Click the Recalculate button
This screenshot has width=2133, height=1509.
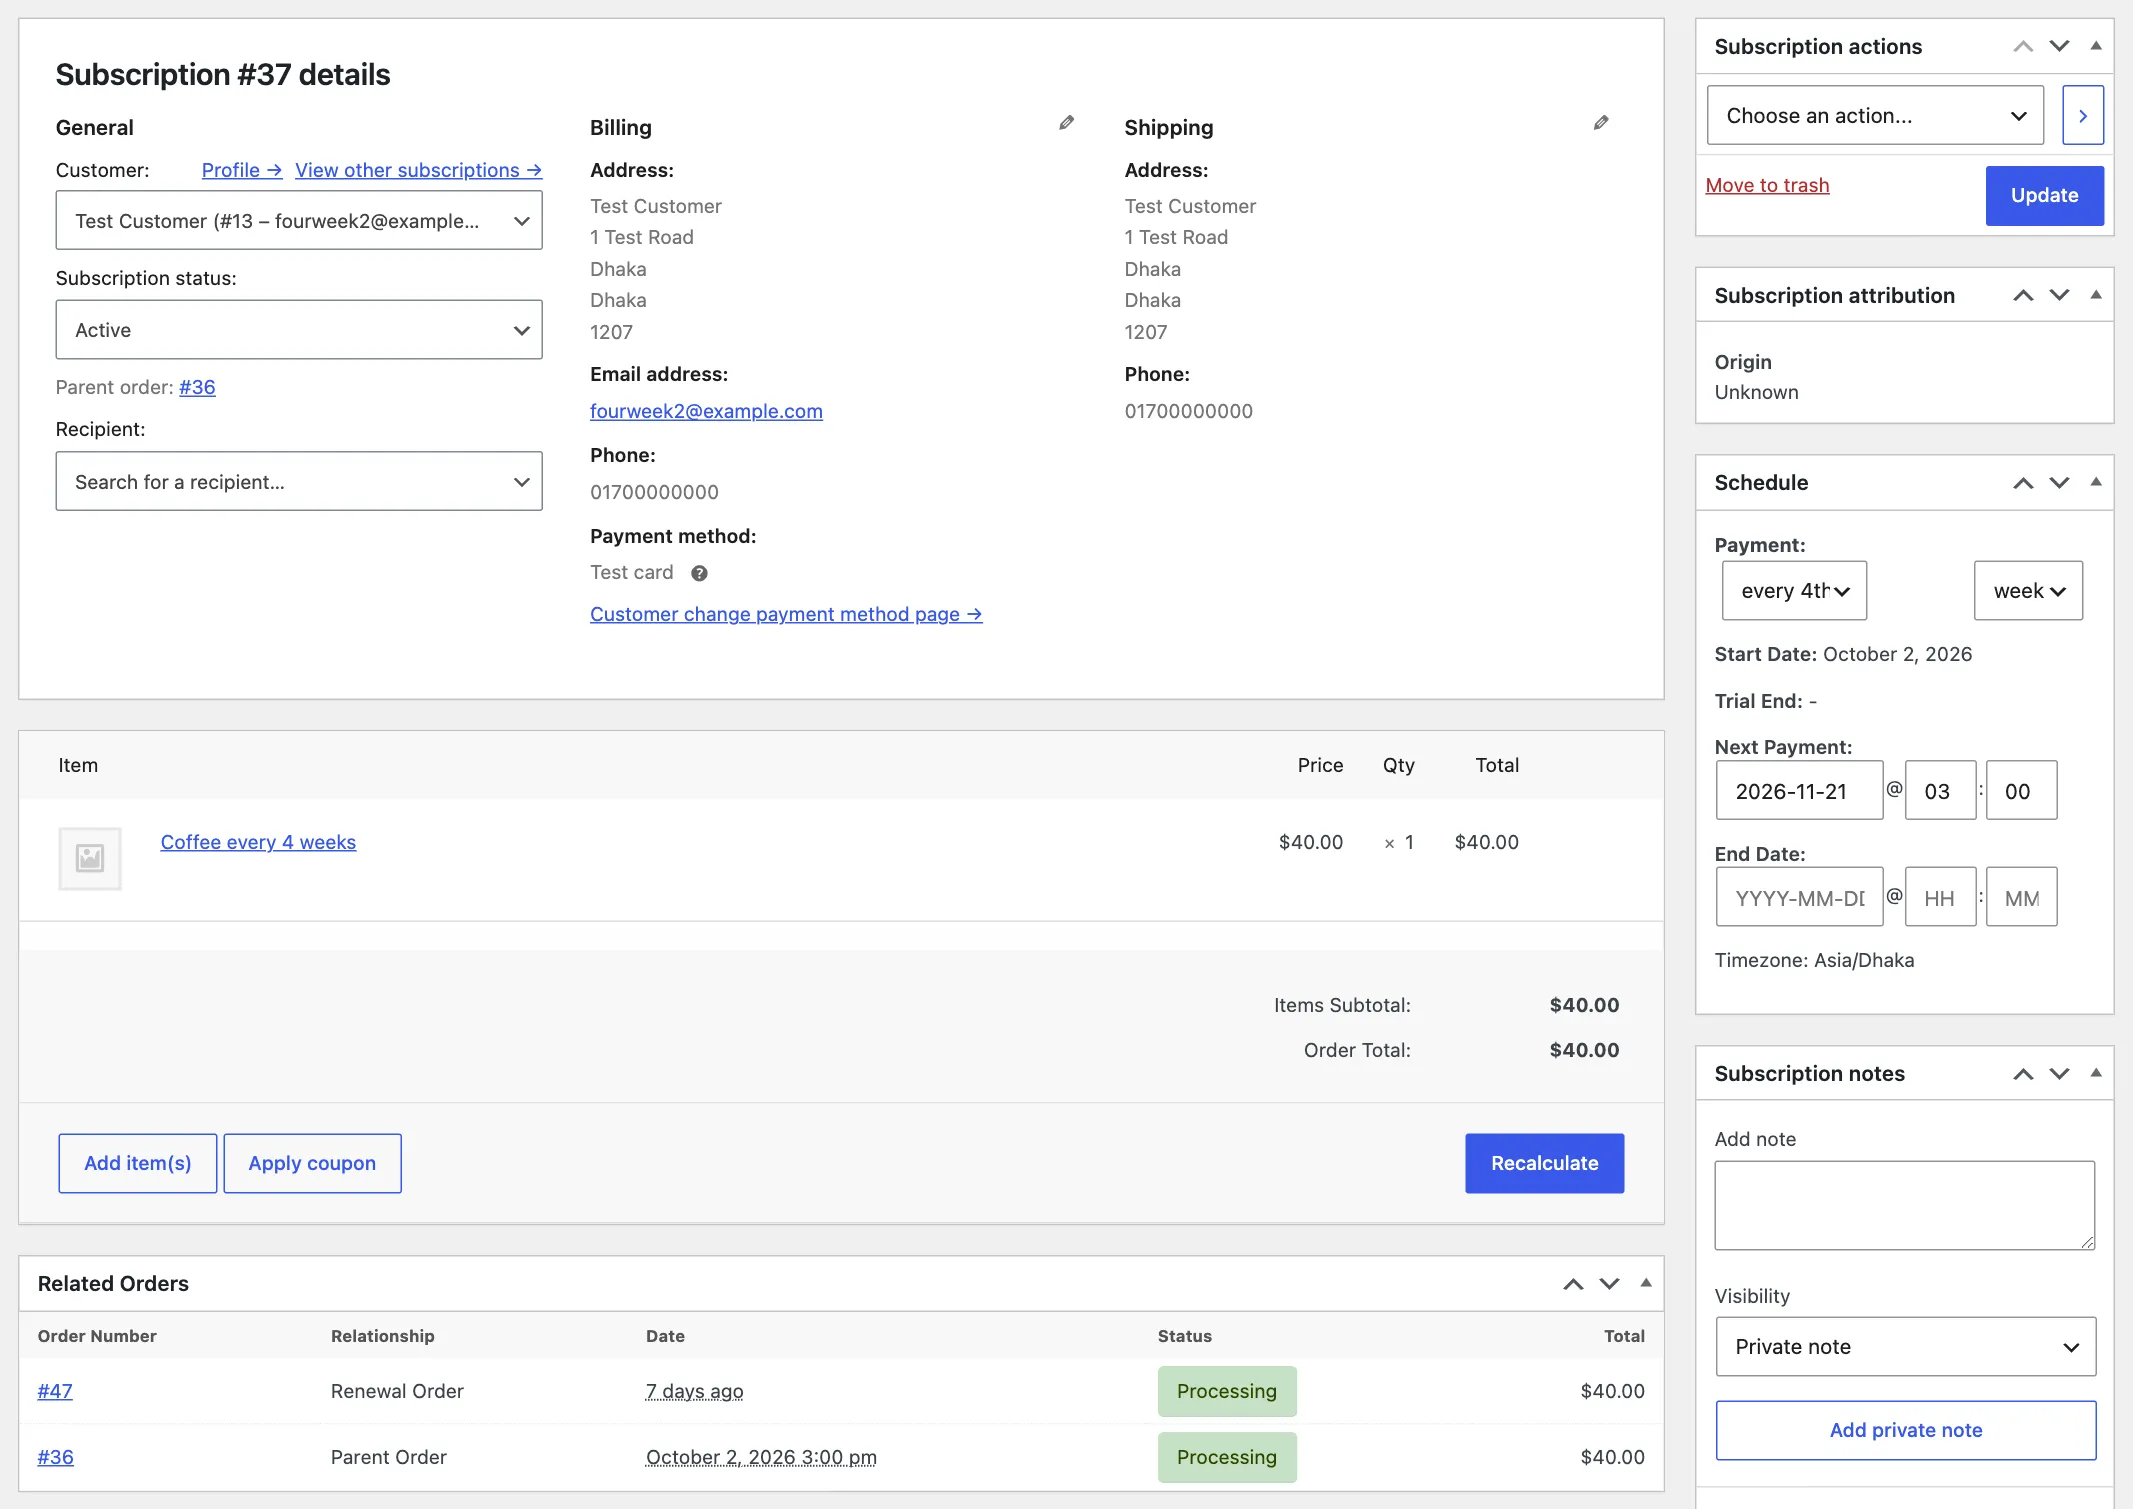pos(1544,1163)
